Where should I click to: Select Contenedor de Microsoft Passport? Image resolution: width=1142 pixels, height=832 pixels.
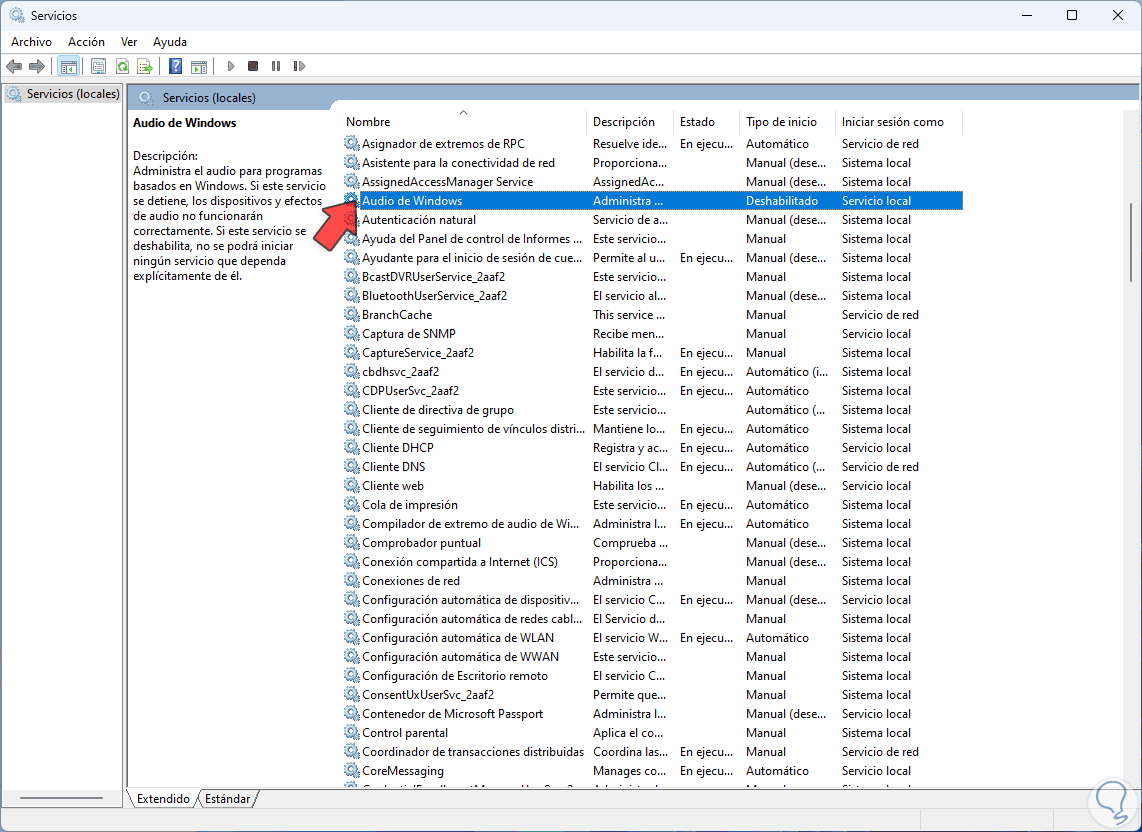click(x=653, y=713)
